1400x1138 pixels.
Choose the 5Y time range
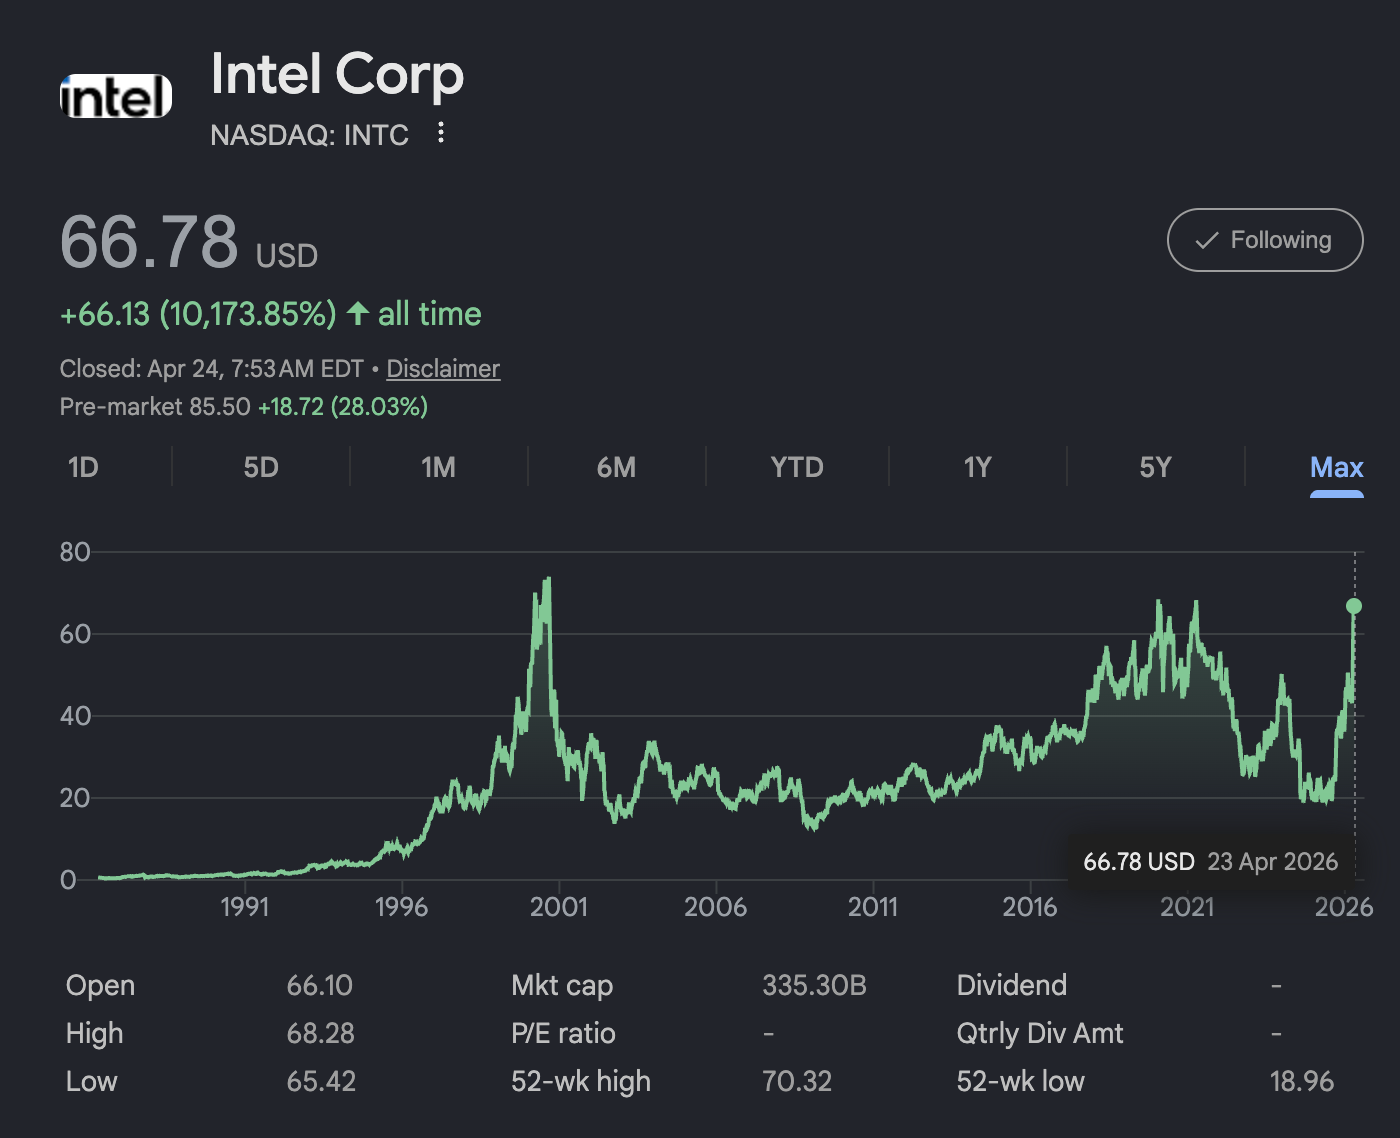pyautogui.click(x=1155, y=467)
